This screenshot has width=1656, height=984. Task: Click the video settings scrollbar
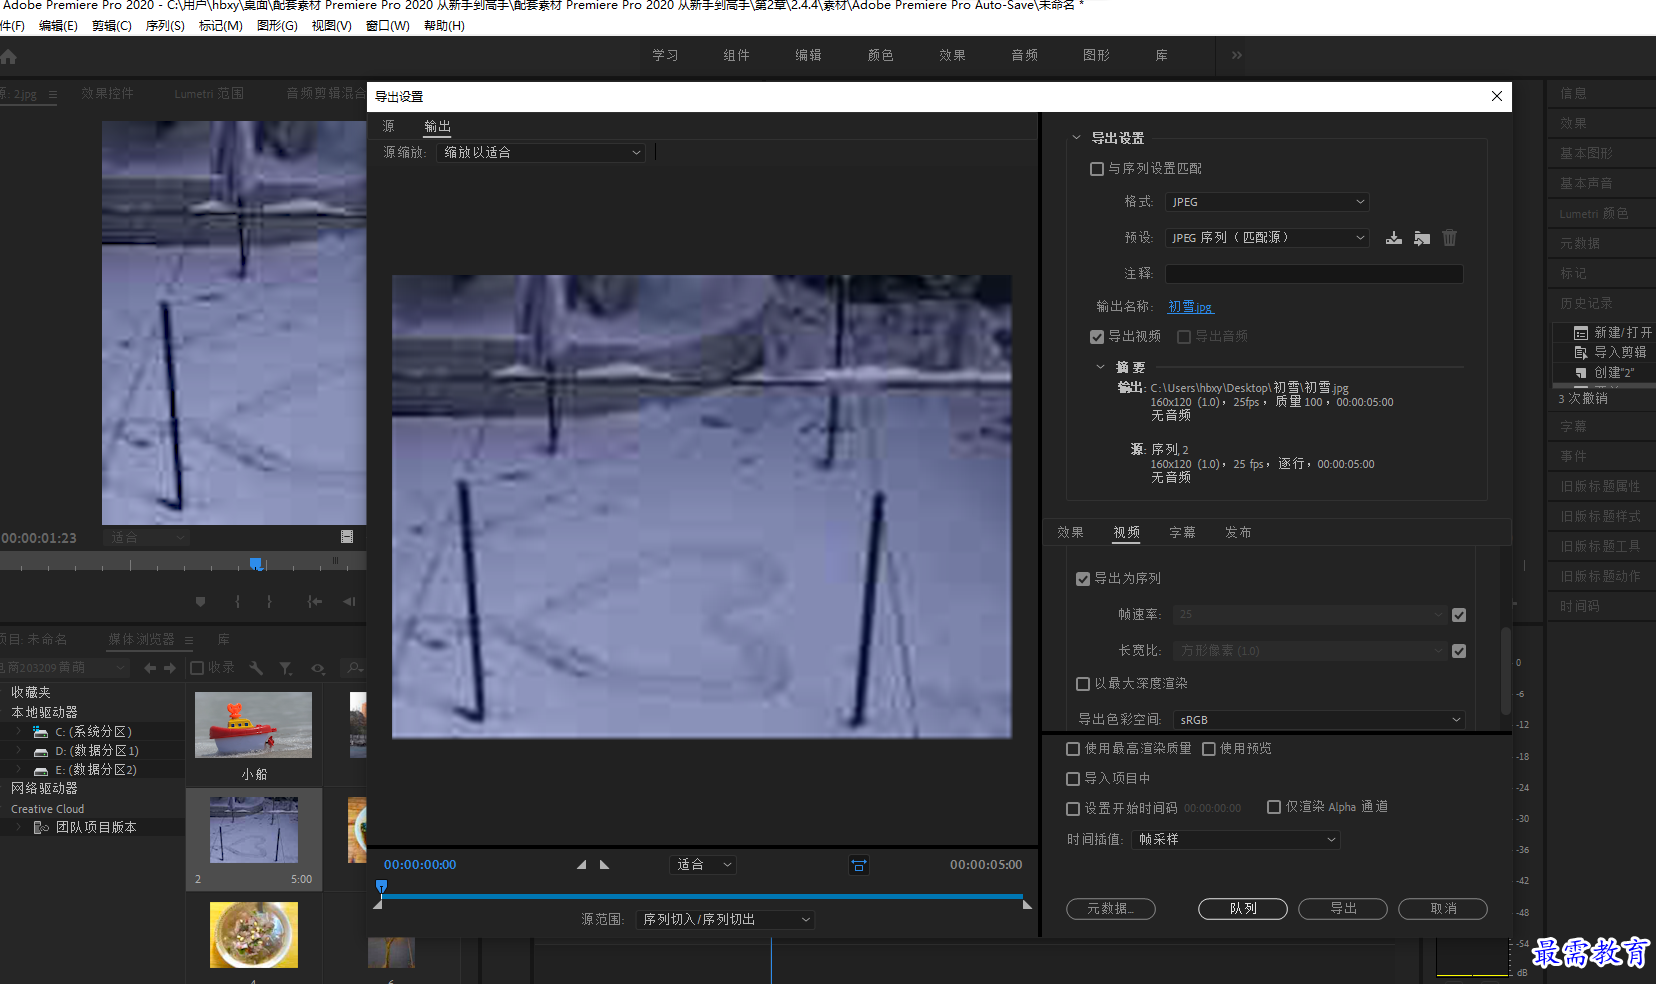[1506, 670]
